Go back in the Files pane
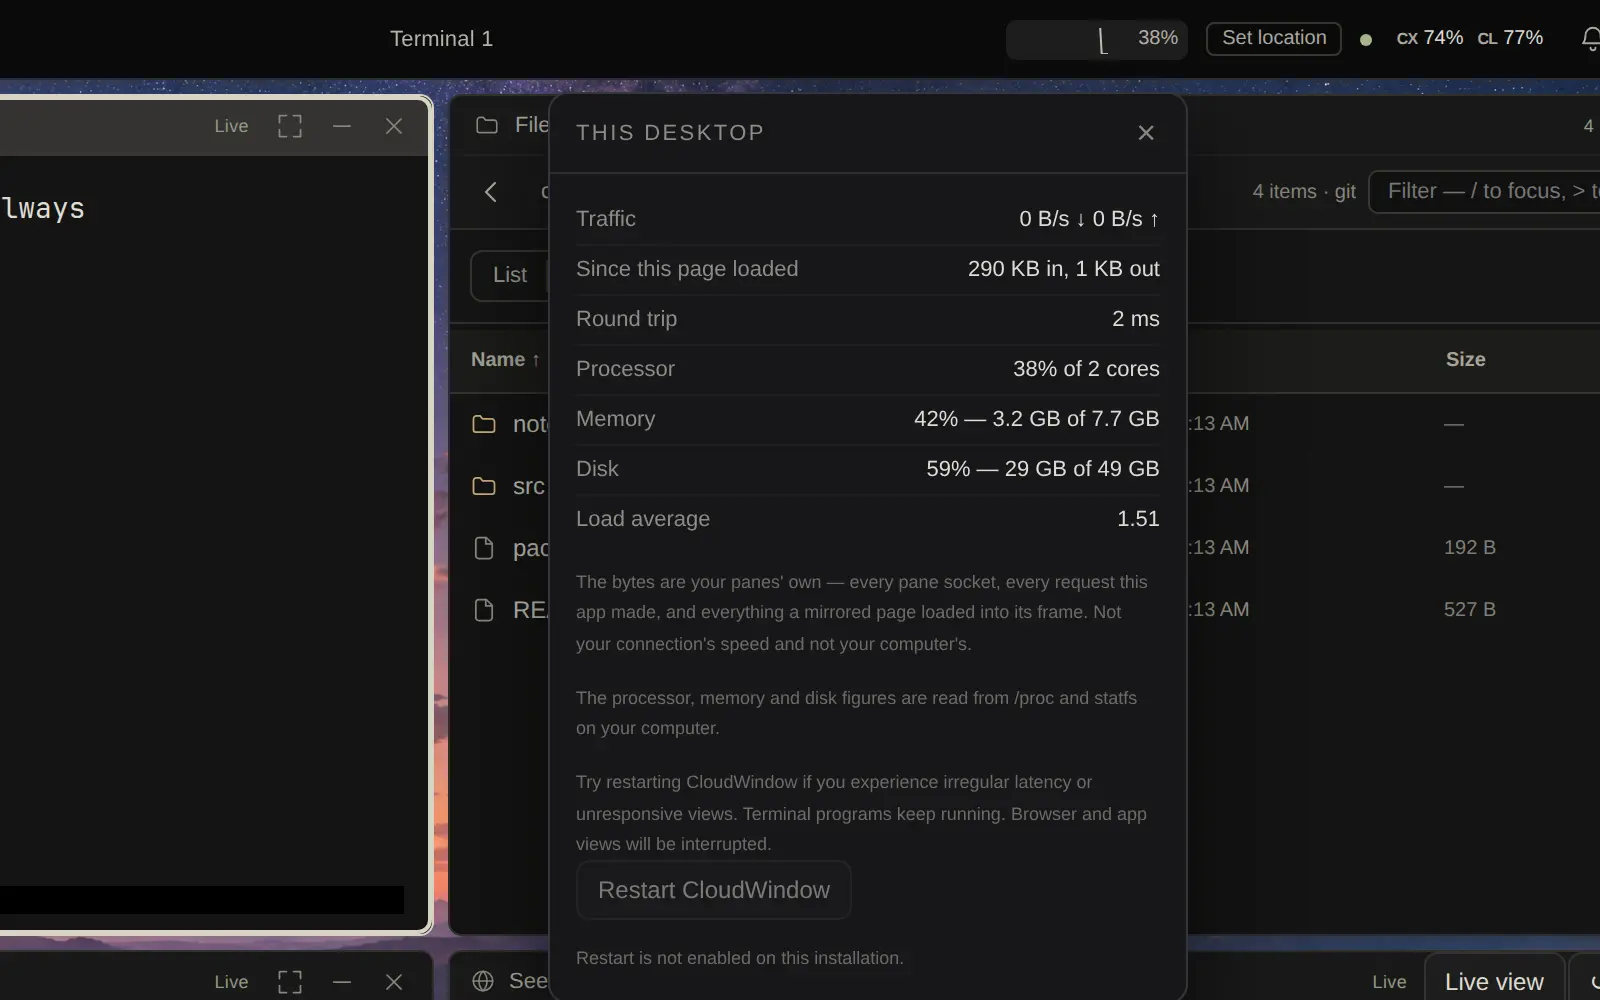The image size is (1600, 1000). click(x=491, y=192)
